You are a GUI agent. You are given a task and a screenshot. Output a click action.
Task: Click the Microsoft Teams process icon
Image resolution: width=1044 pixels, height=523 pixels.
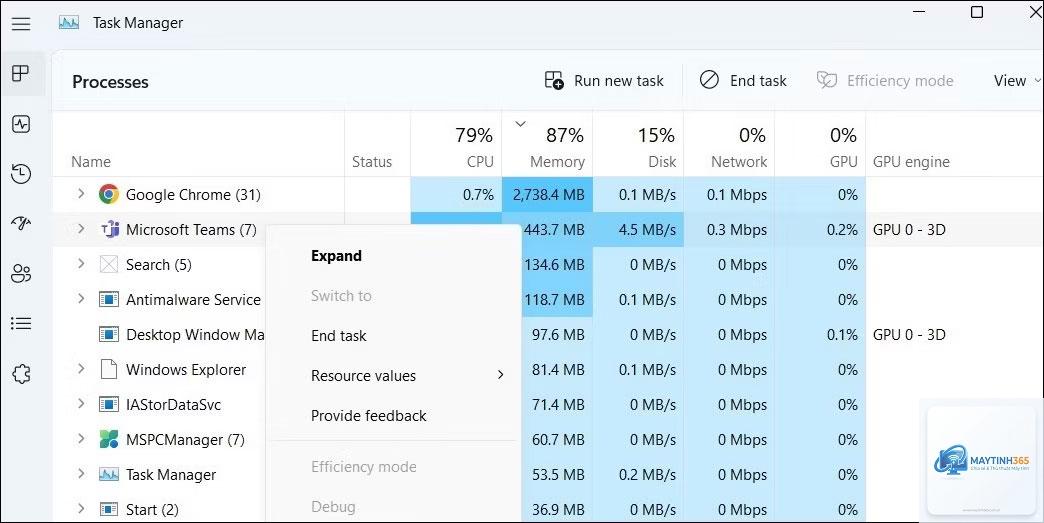(x=109, y=230)
